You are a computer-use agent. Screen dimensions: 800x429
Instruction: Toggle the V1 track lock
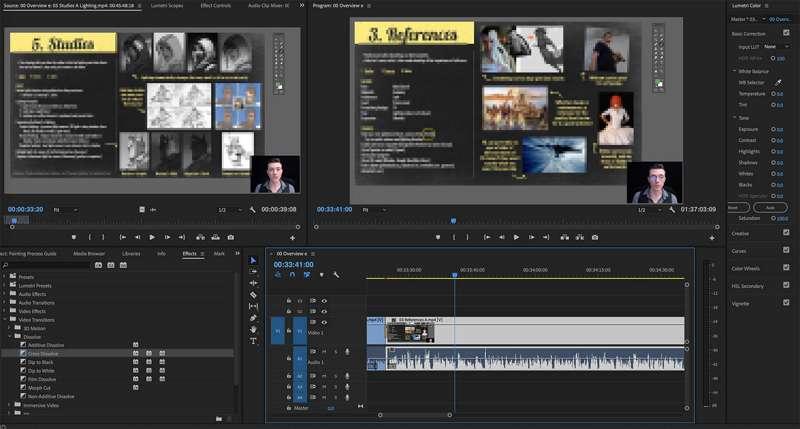[289, 331]
